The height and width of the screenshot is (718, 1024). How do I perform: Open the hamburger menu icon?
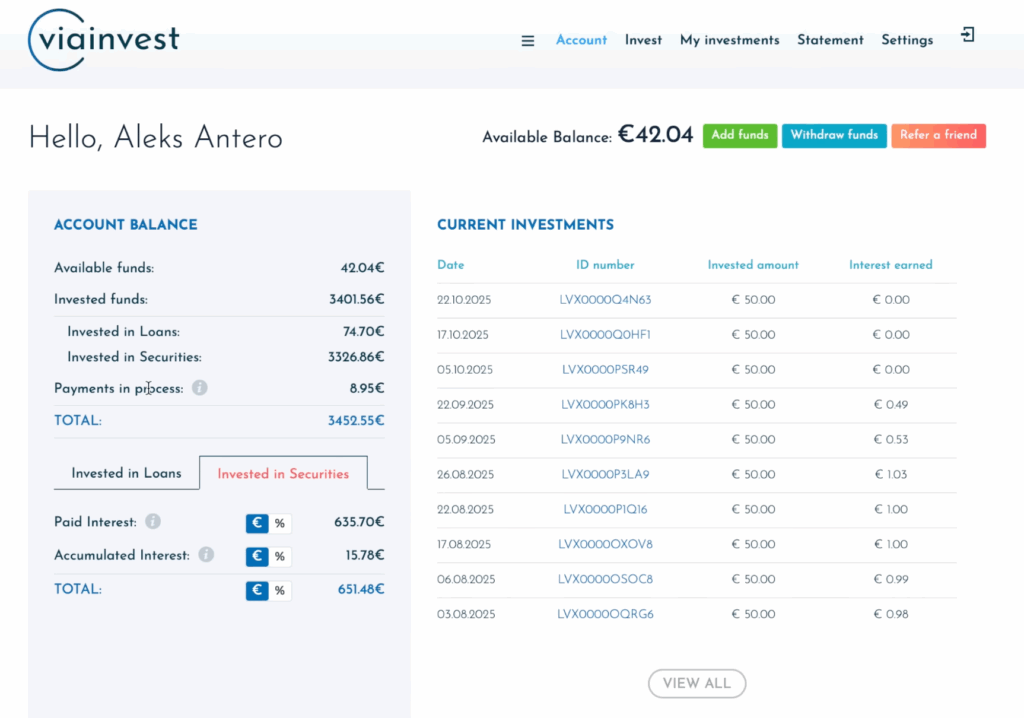pyautogui.click(x=528, y=41)
